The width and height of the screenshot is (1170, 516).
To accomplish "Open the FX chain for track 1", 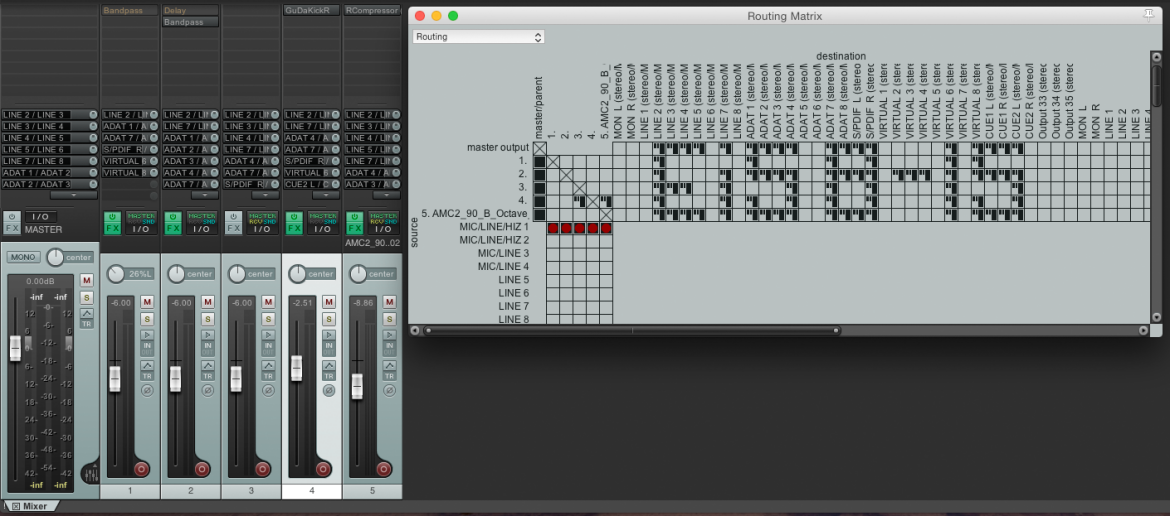I will [x=112, y=228].
